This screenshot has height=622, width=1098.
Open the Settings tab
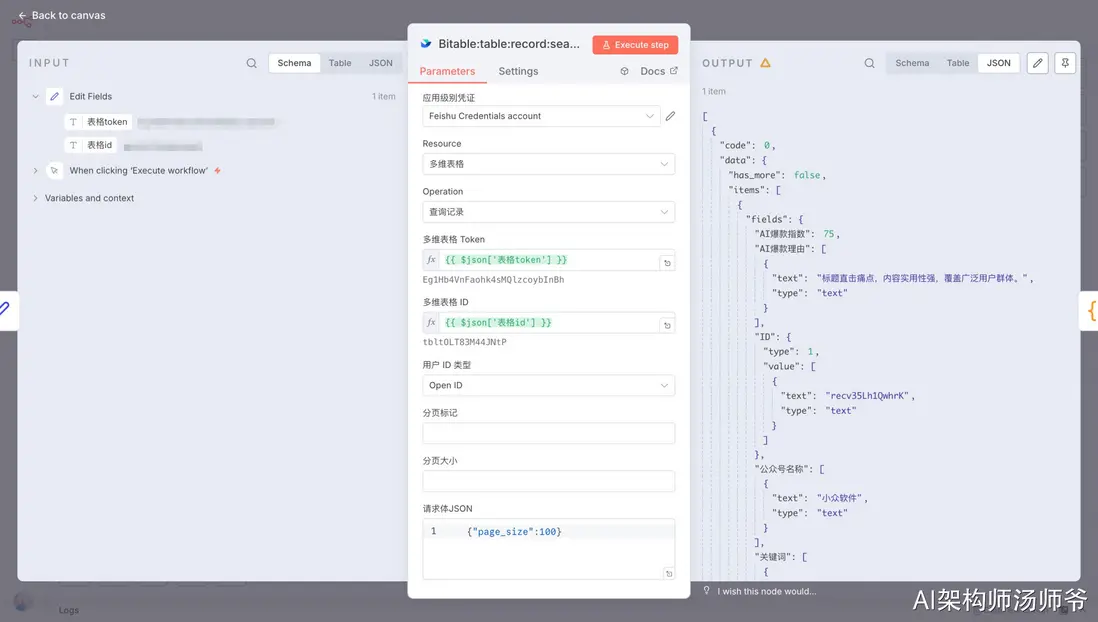click(x=518, y=71)
